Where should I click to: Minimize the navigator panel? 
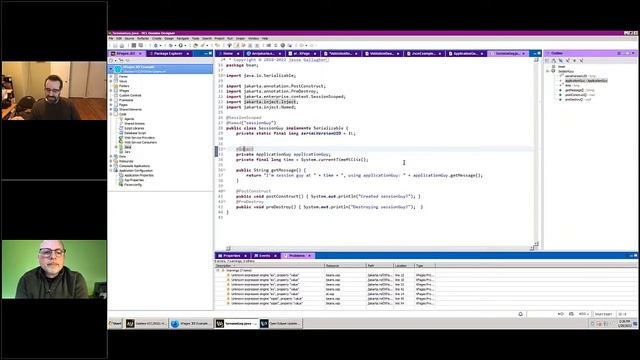point(206,53)
